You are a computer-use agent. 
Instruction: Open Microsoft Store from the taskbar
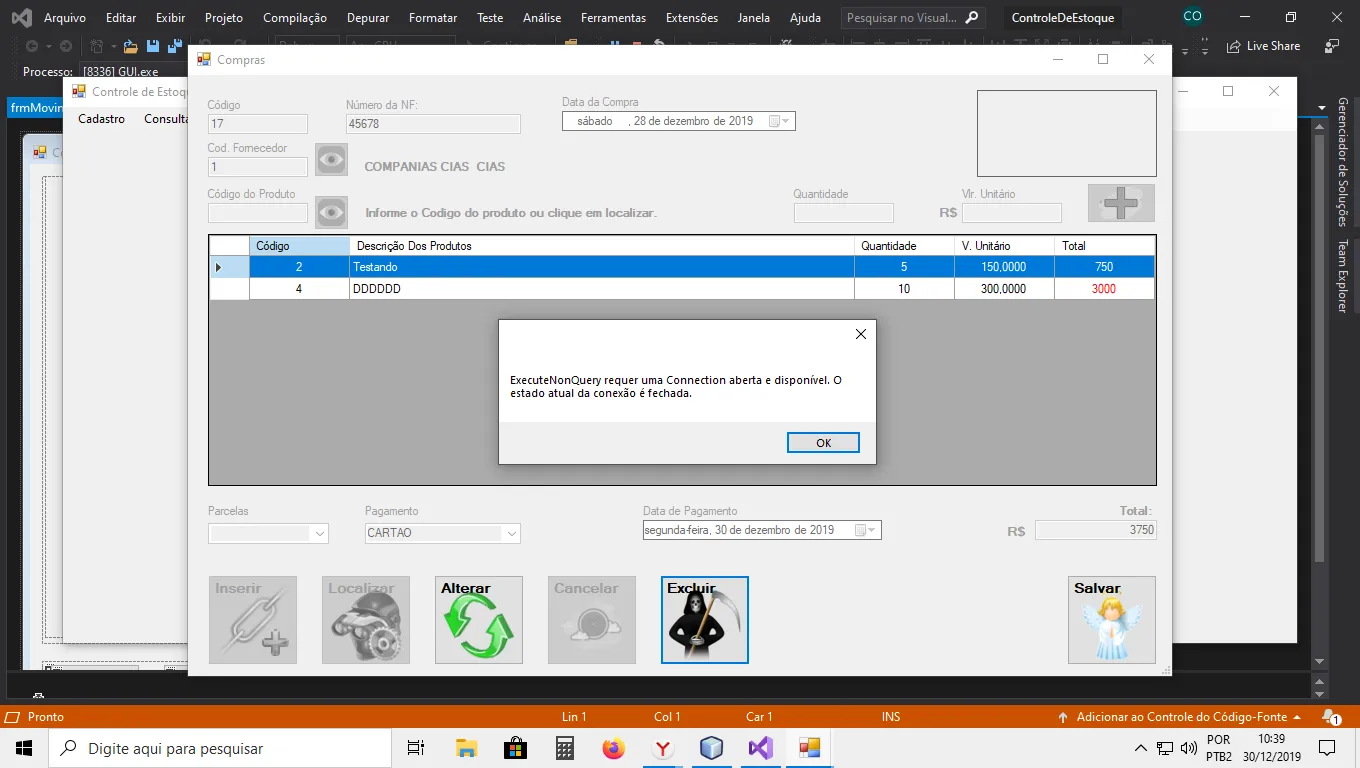515,748
